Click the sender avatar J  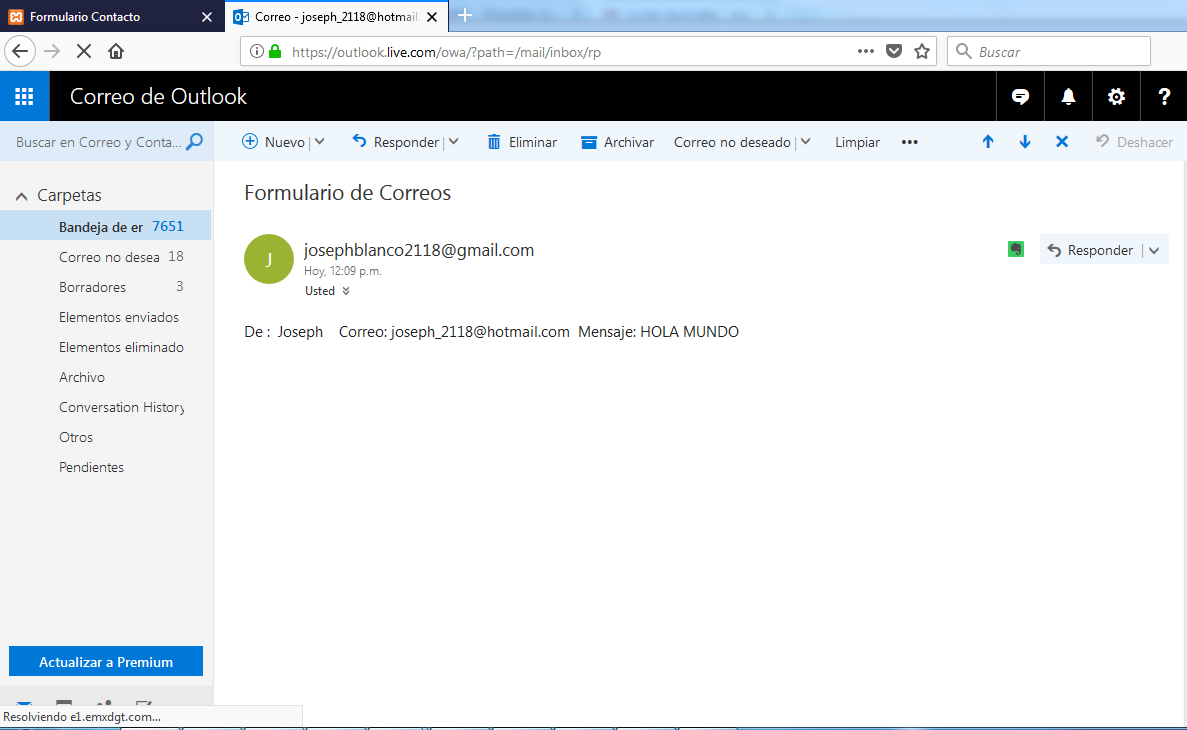(269, 259)
